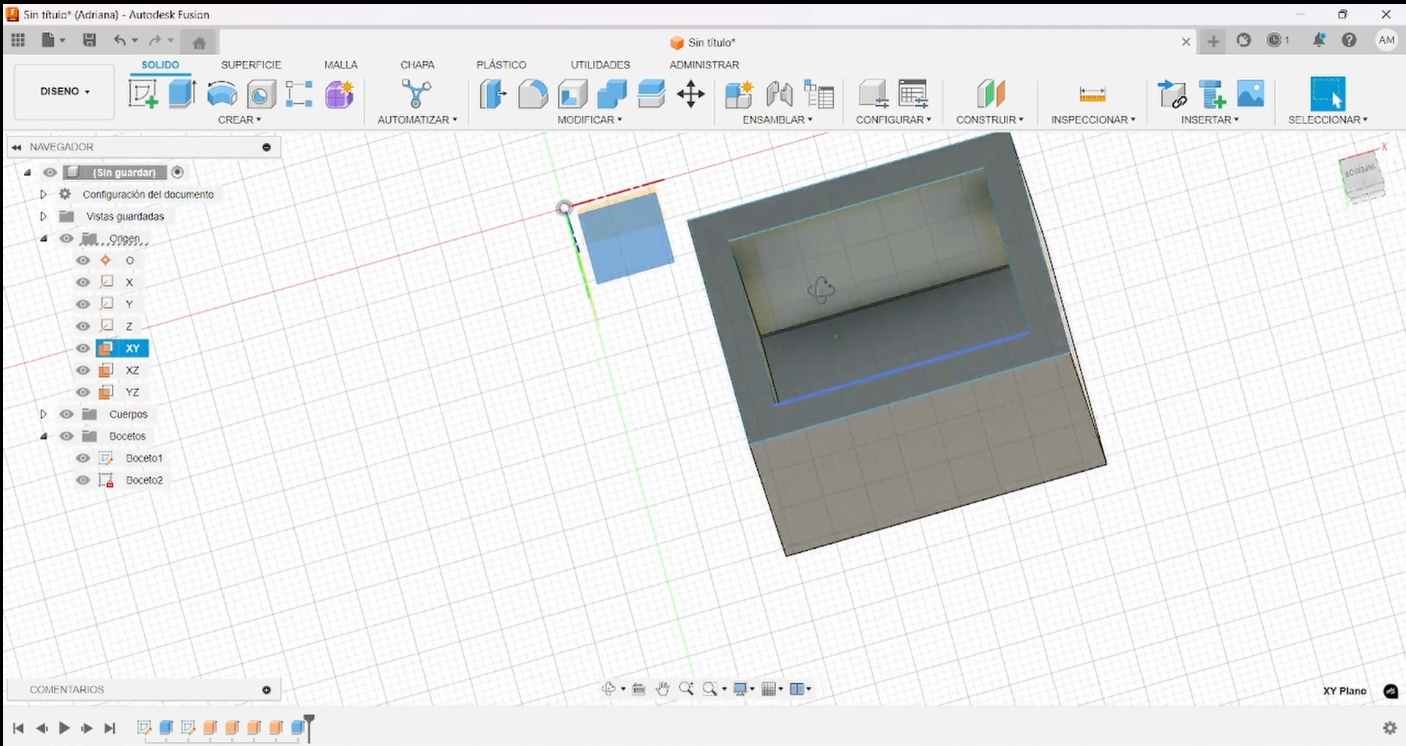This screenshot has height=746, width=1406.
Task: Open Insert McMaster-Carr Component icon
Action: pyautogui.click(x=1212, y=94)
